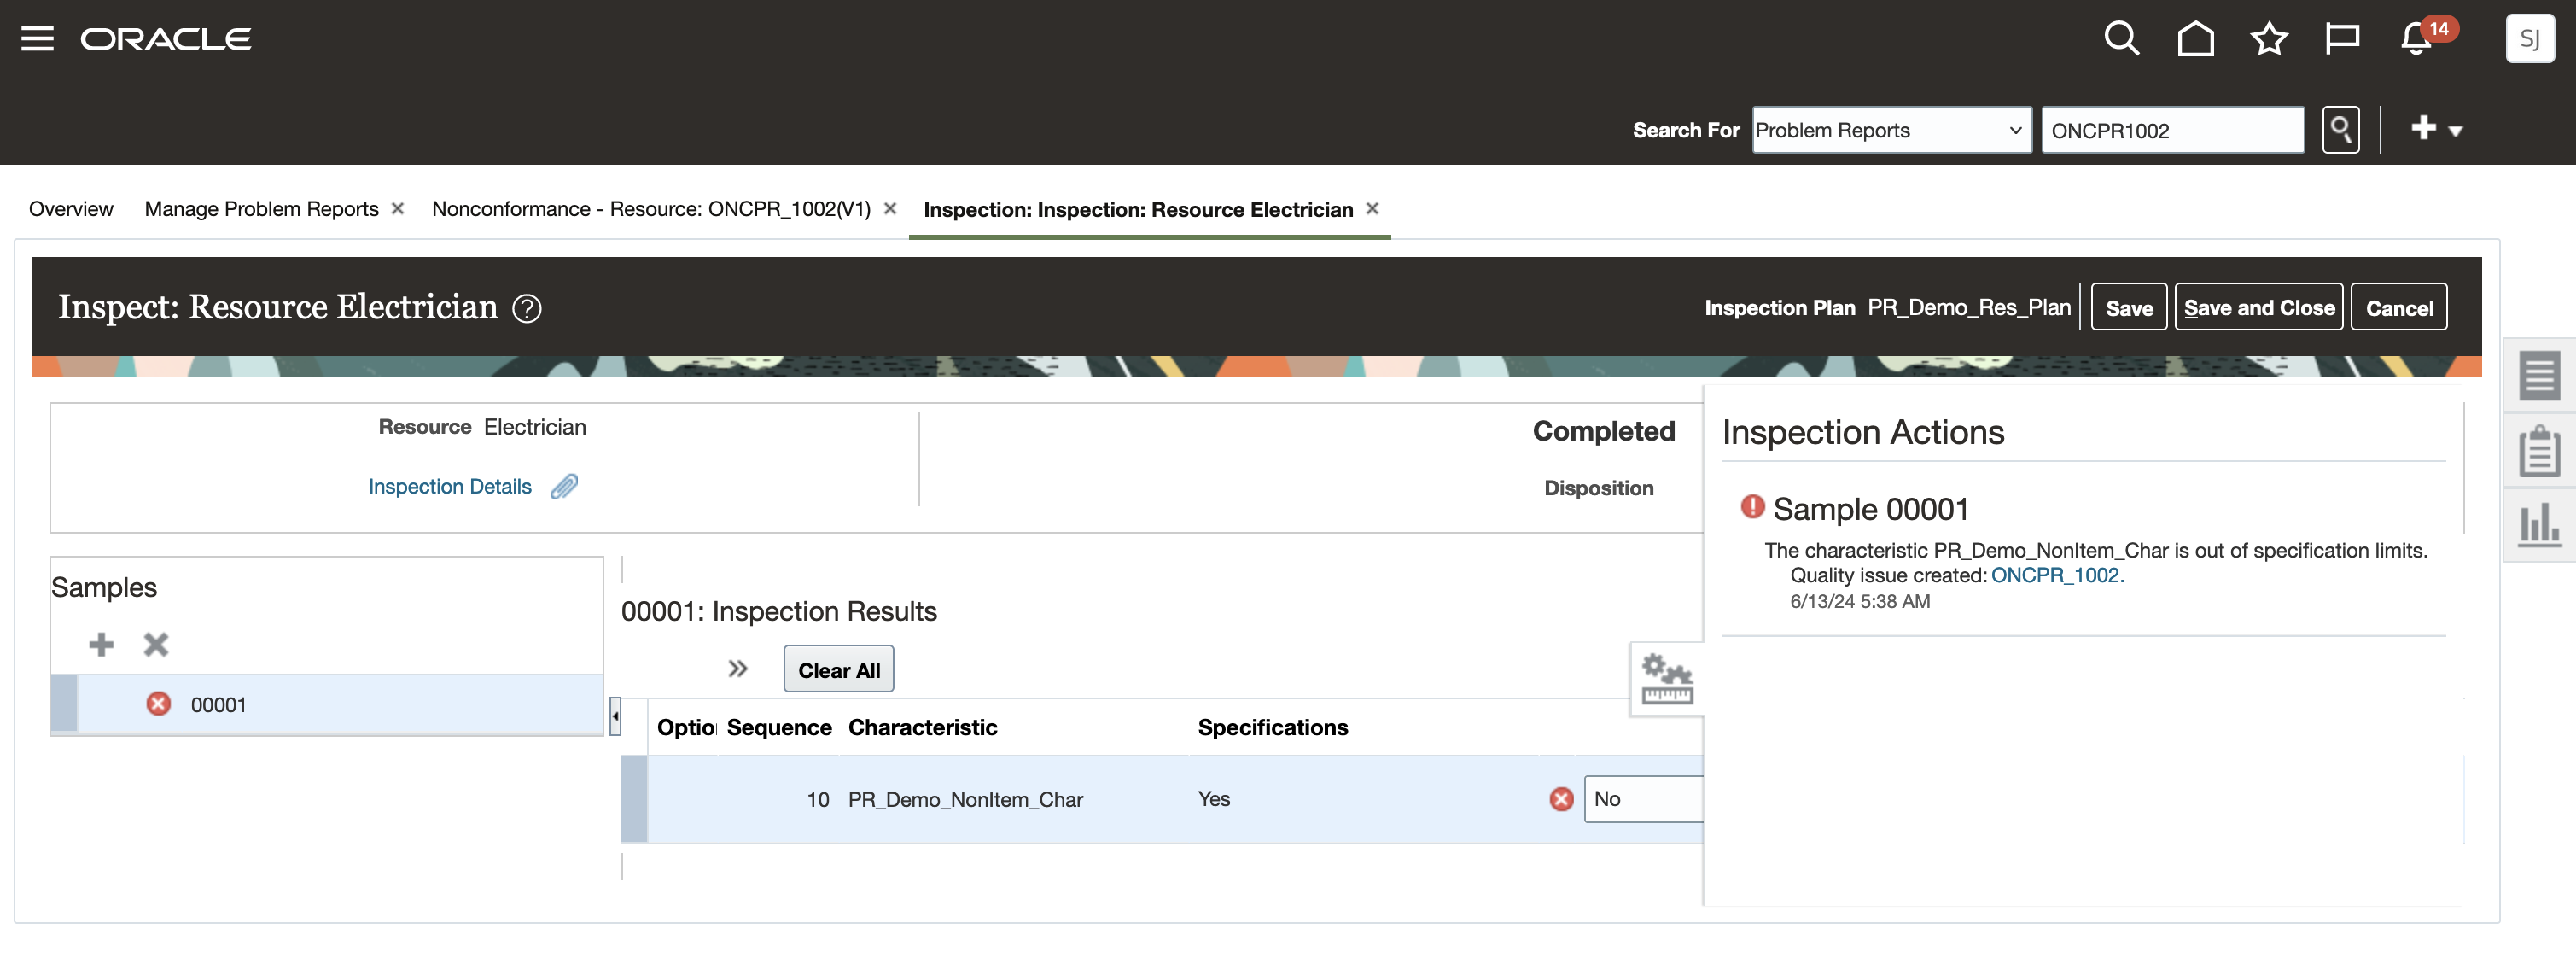Click the global search magnifier icon
Viewport: 2576px width, 958px height.
(x=2121, y=39)
